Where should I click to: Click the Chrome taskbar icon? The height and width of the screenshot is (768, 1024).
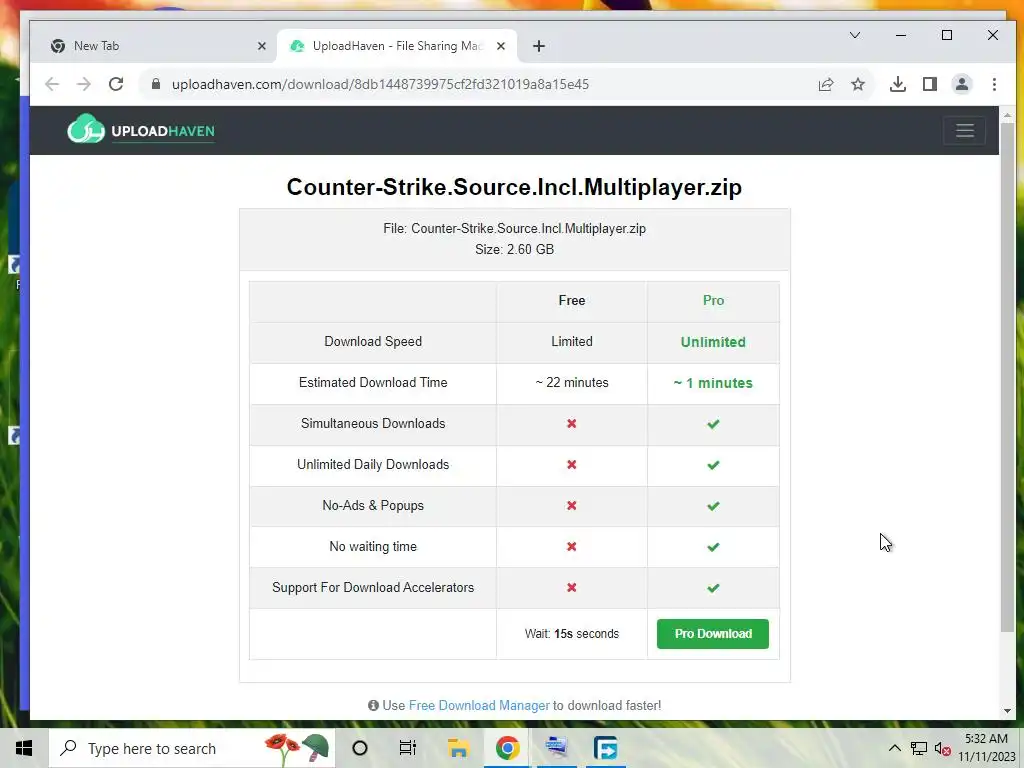coord(507,748)
